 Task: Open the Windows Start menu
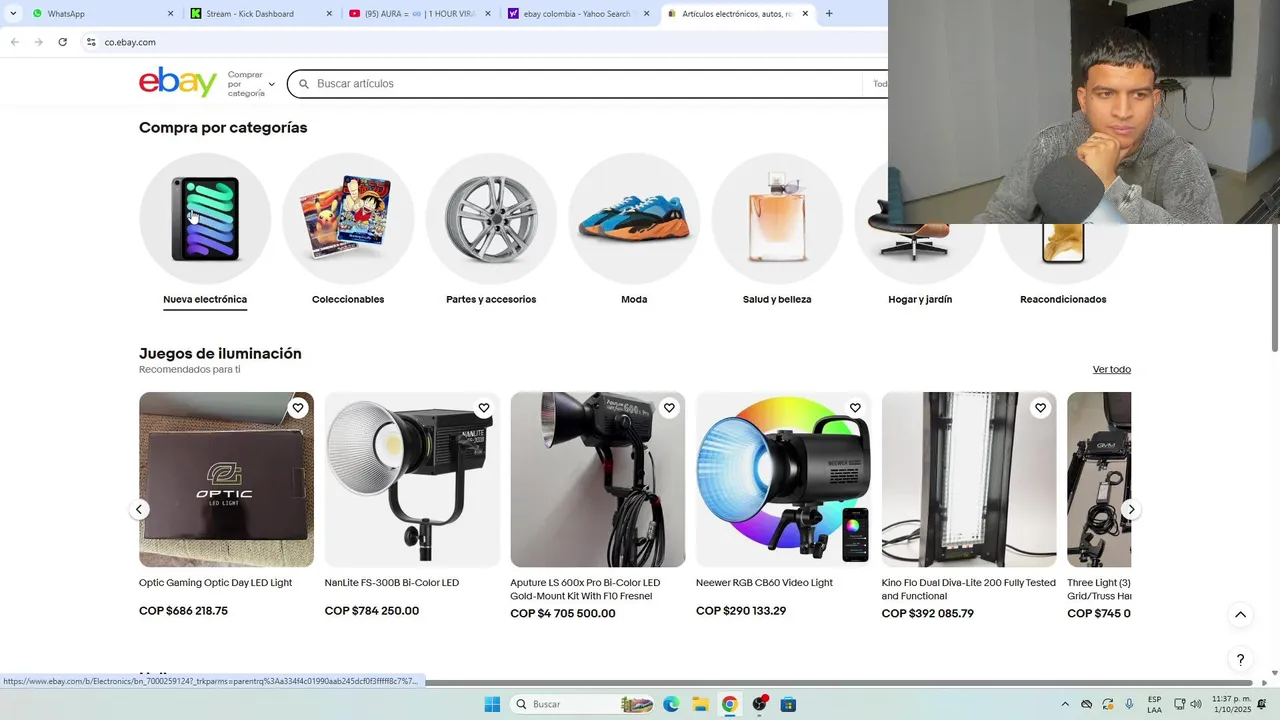(492, 704)
